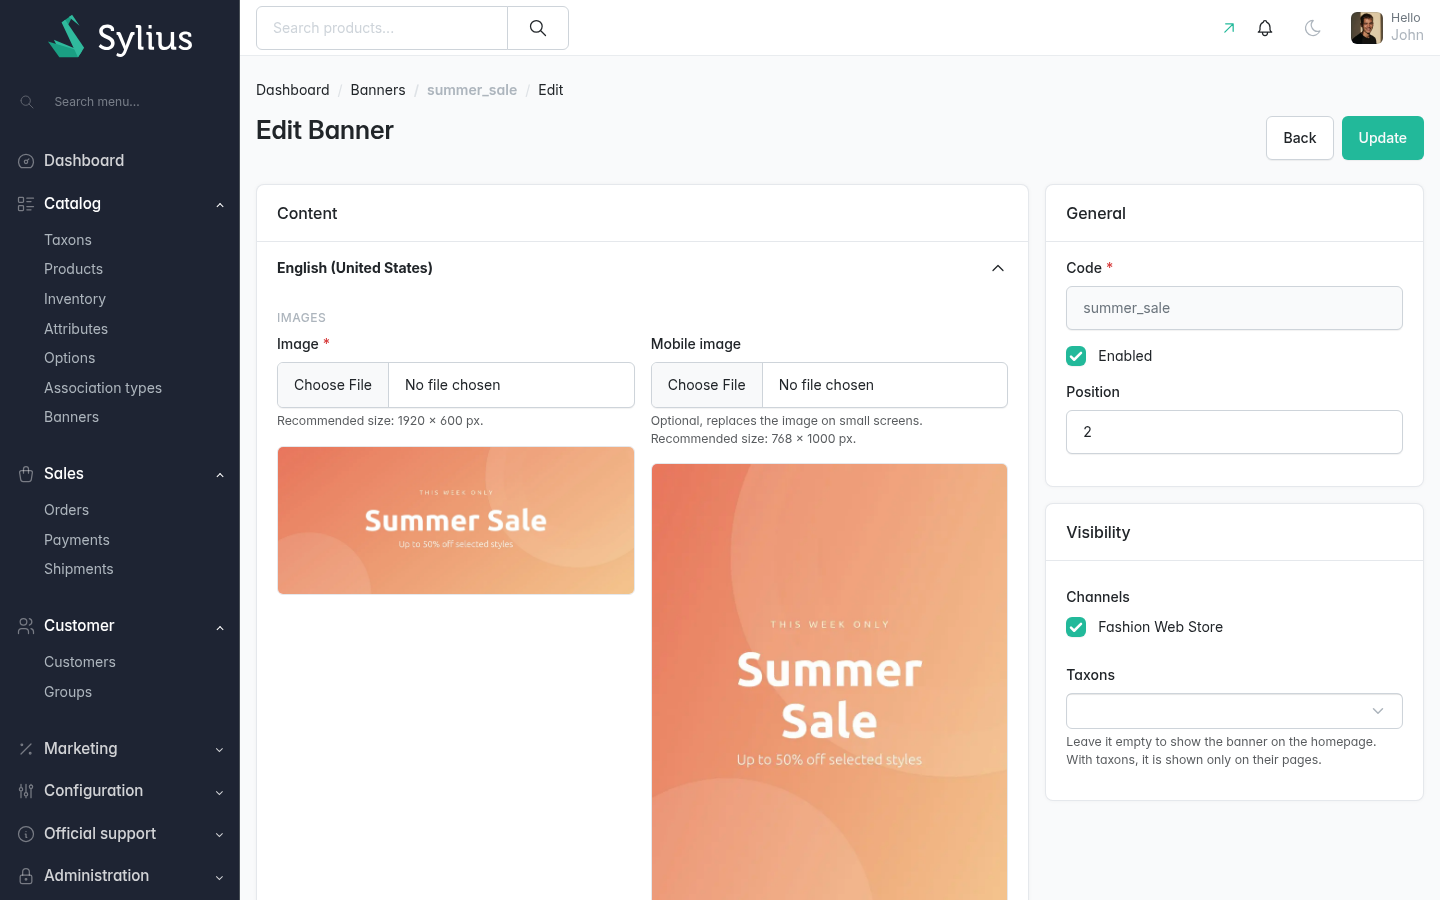Open the storefront arrow icon
The image size is (1440, 900).
click(x=1229, y=28)
